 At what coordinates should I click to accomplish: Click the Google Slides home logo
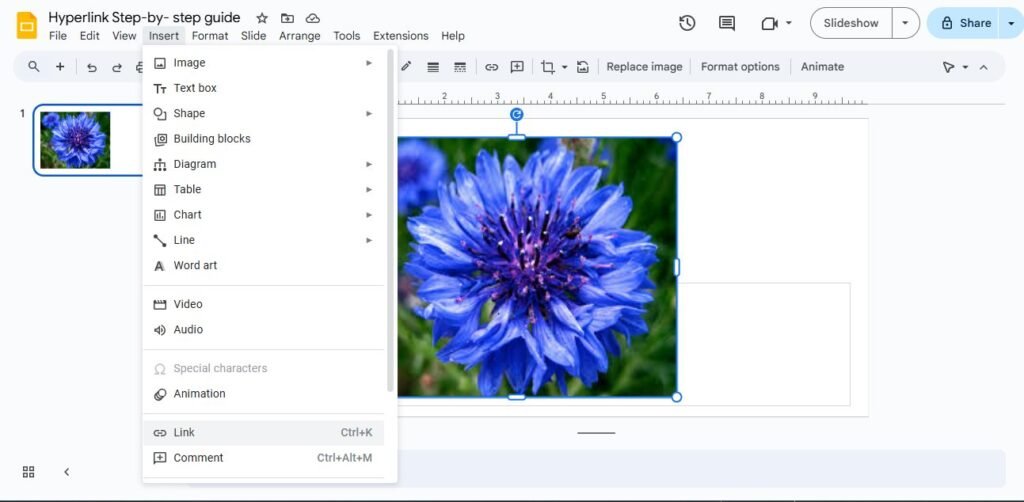(x=27, y=25)
